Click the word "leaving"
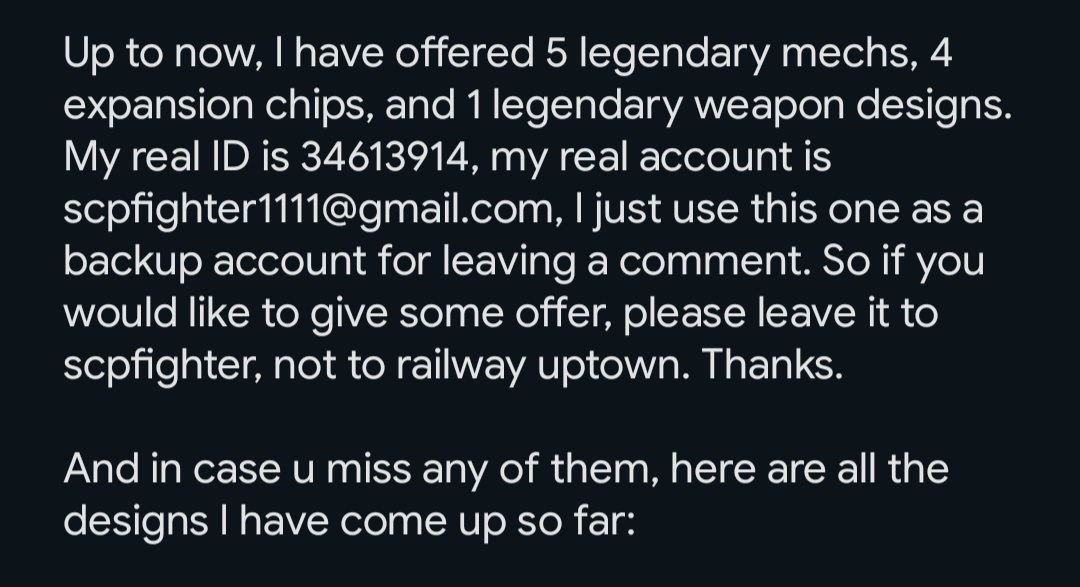The image size is (1080, 587). click(x=508, y=262)
